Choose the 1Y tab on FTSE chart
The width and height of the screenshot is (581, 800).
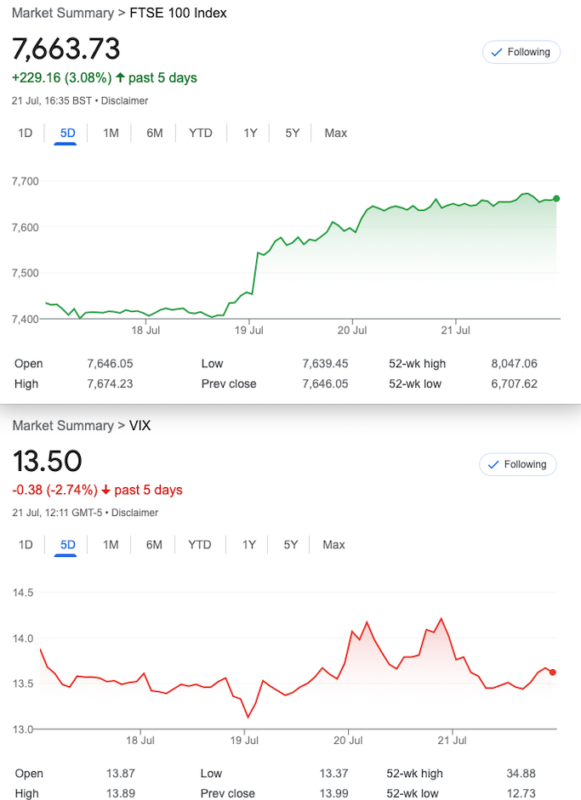tap(250, 133)
